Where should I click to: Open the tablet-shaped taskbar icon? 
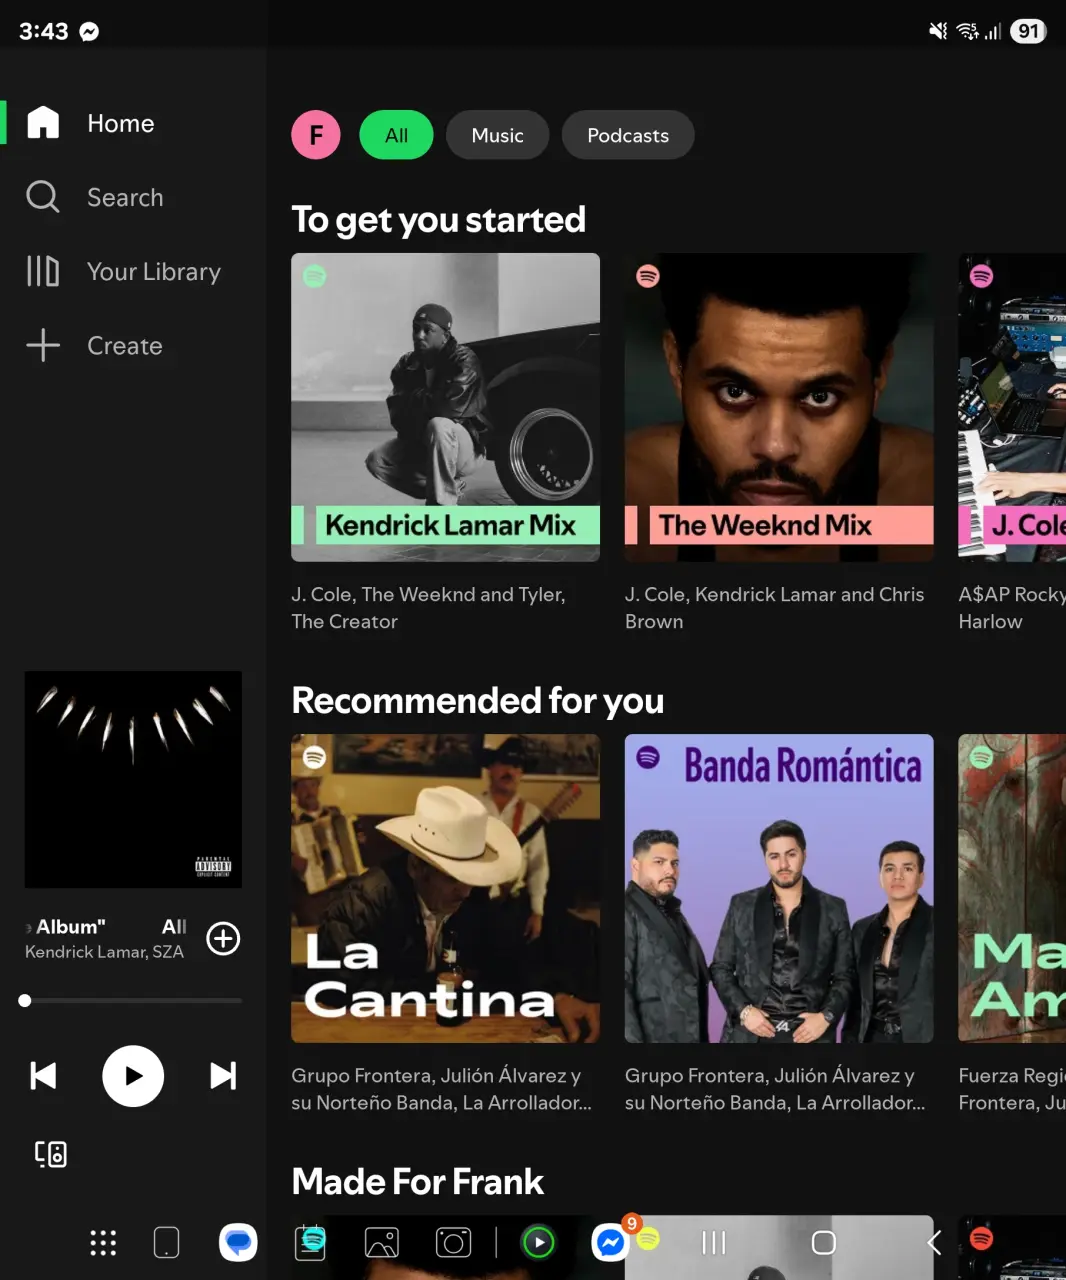click(166, 1243)
